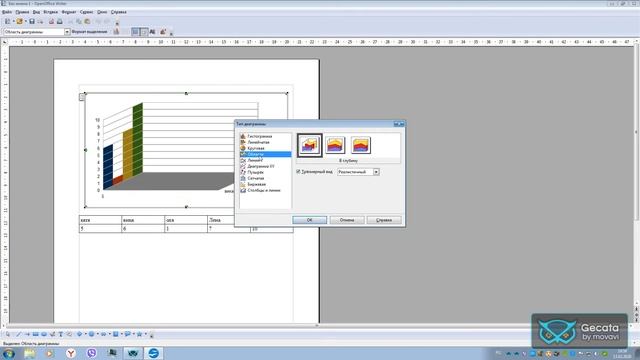Click the chart type toolbar icon
Viewport: 640px width, 360px height.
116,32
